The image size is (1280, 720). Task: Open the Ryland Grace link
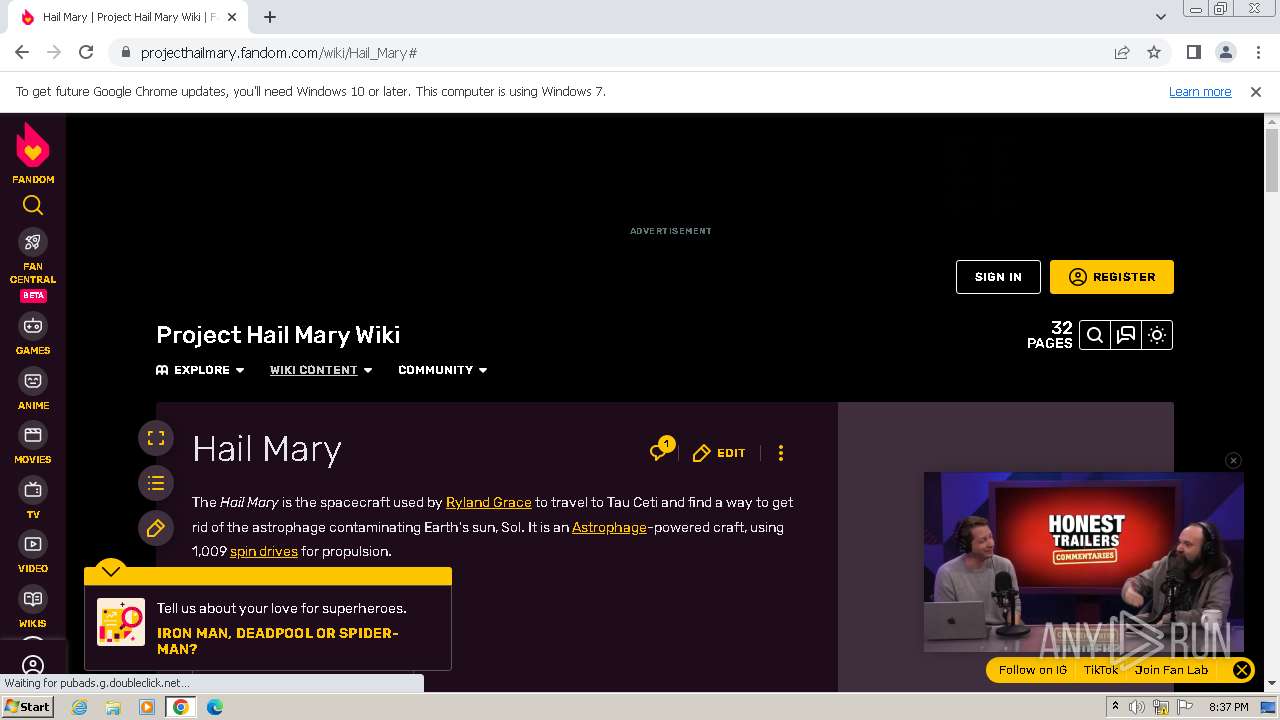click(x=488, y=502)
